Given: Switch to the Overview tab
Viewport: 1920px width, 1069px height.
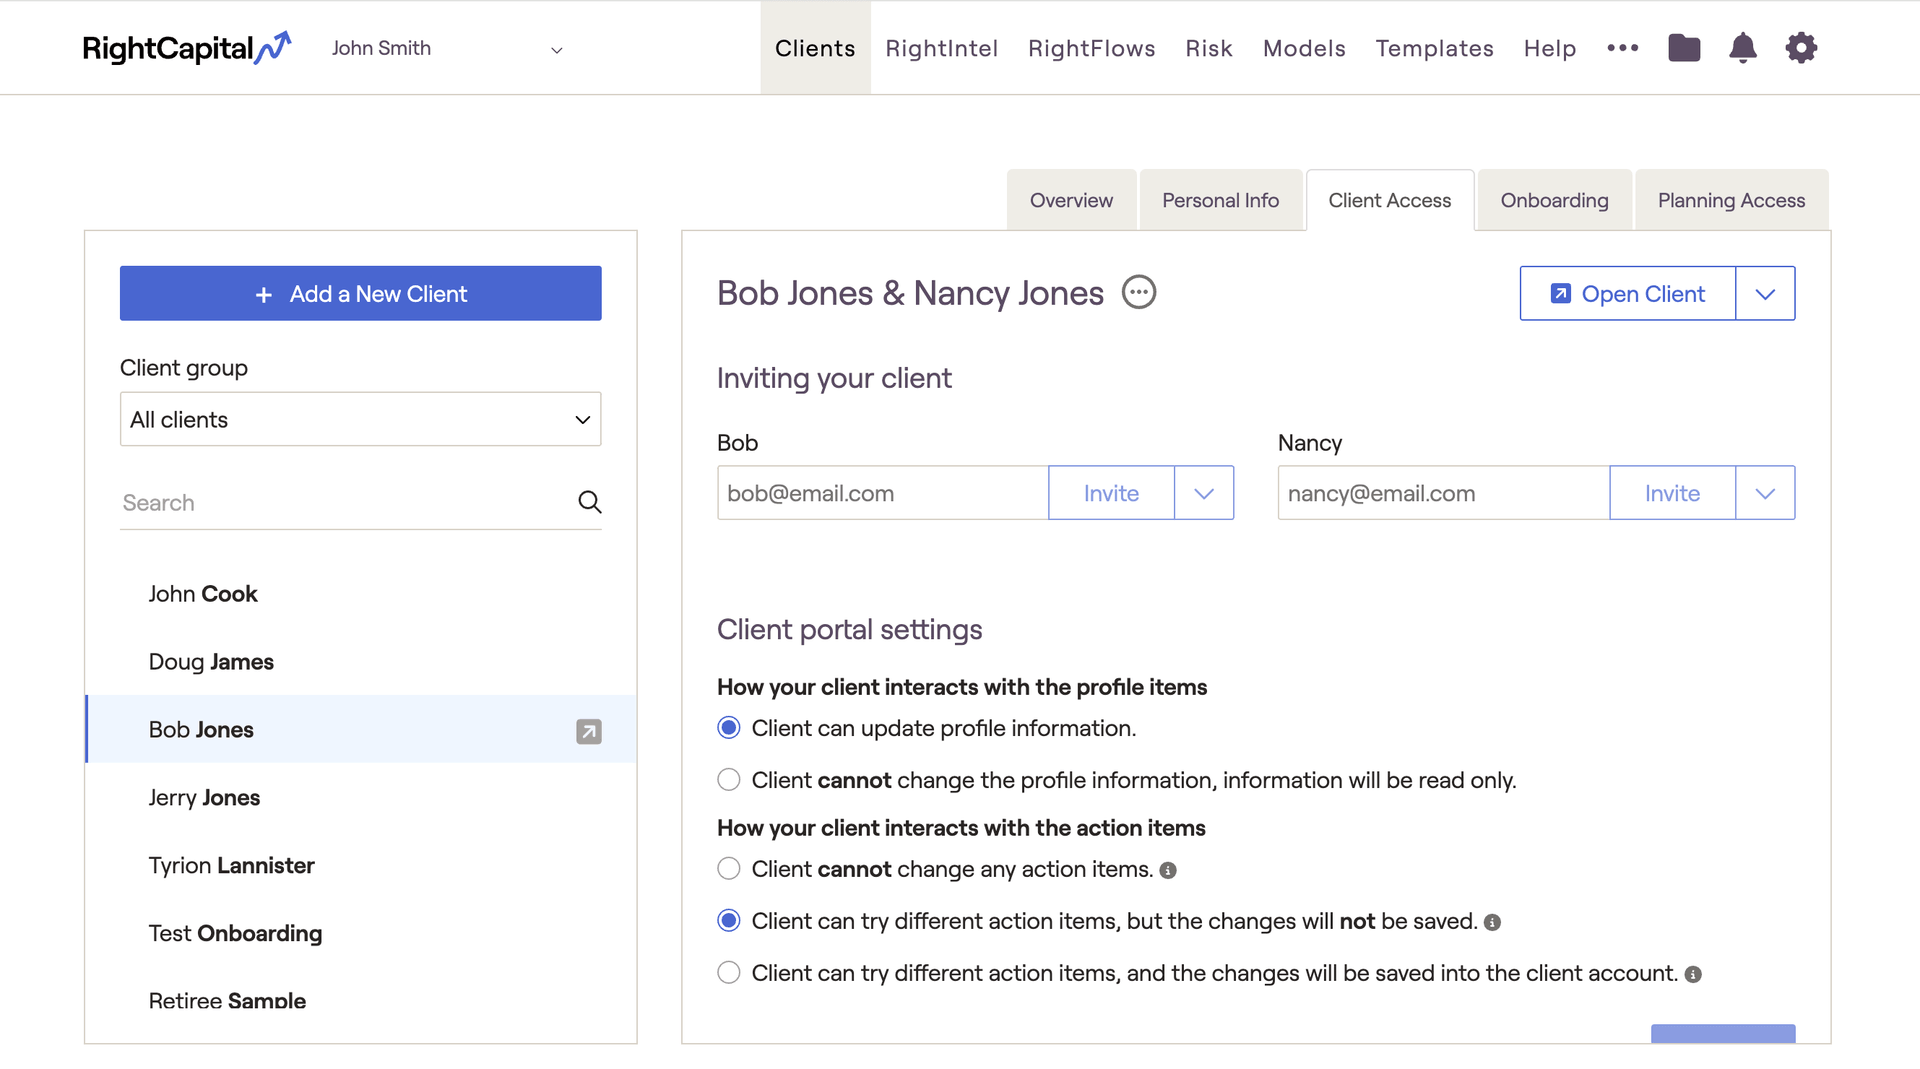Looking at the screenshot, I should tap(1071, 200).
